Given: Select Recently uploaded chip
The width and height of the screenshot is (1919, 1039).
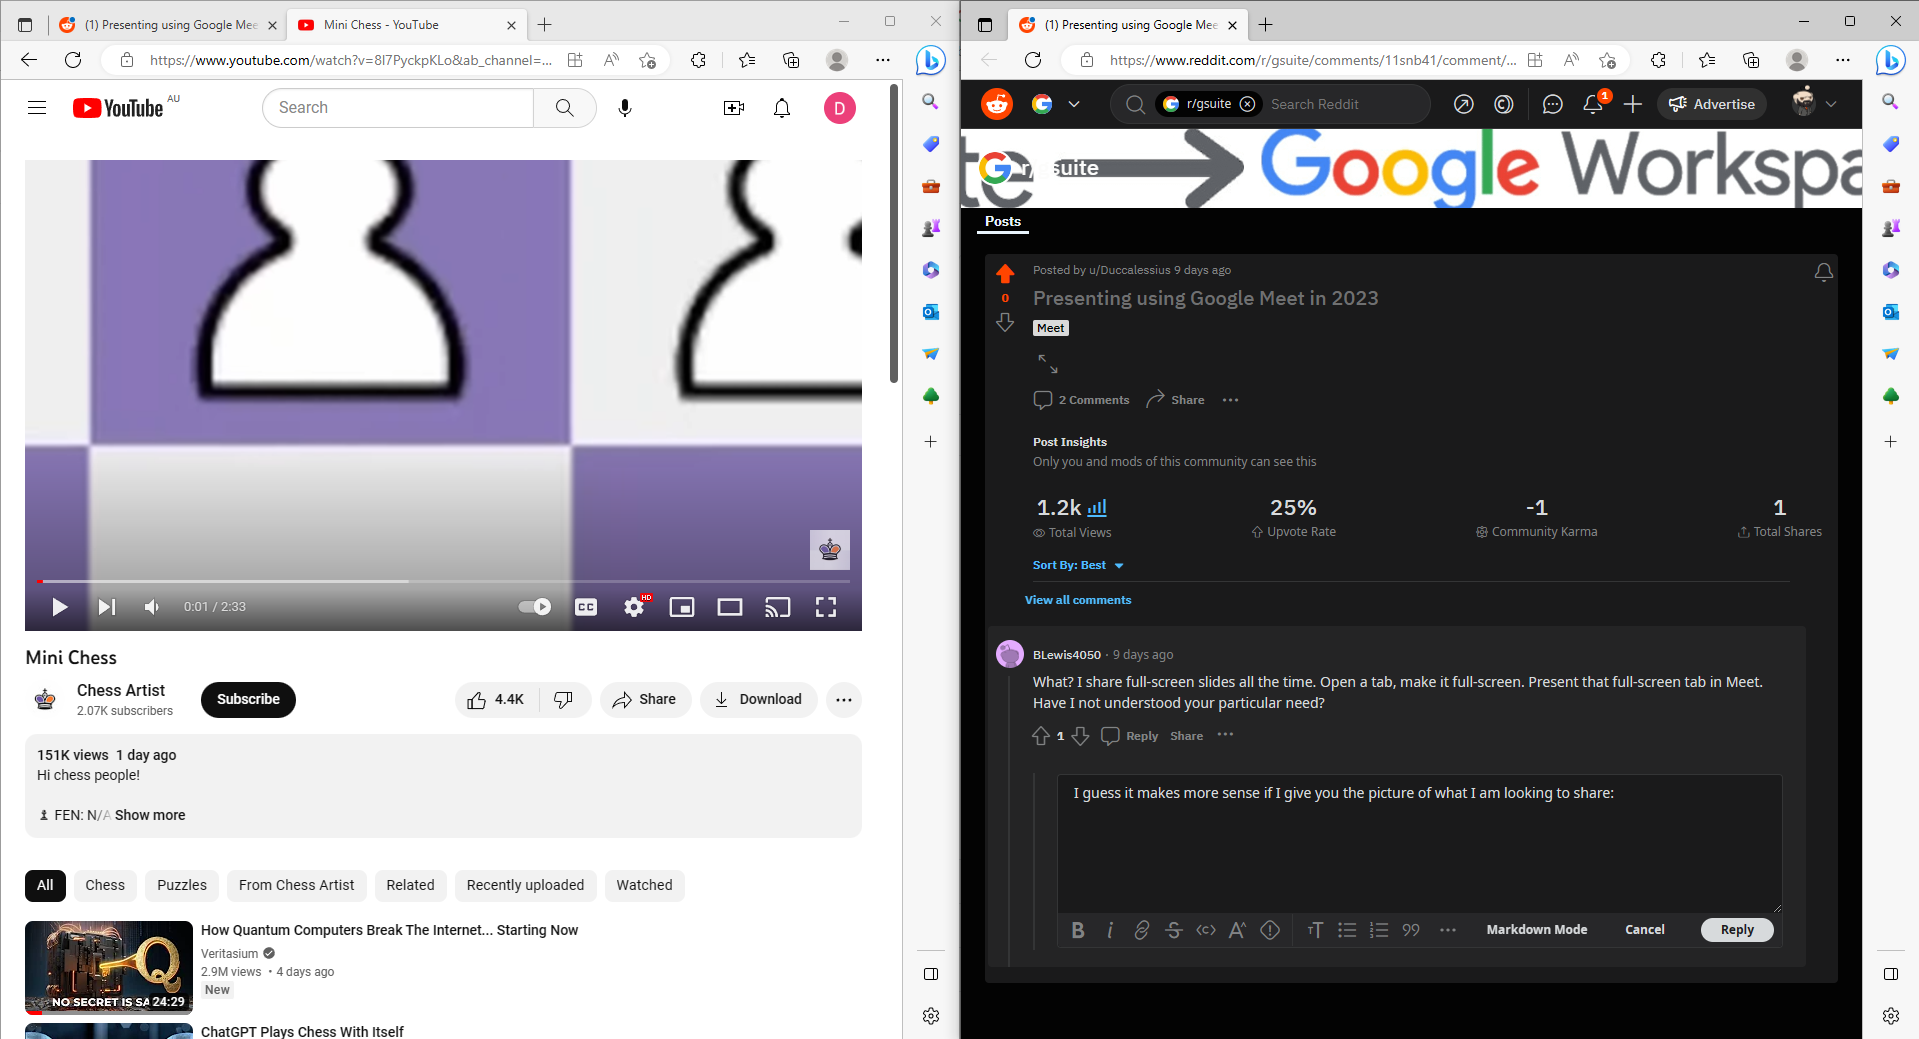Looking at the screenshot, I should coord(525,885).
